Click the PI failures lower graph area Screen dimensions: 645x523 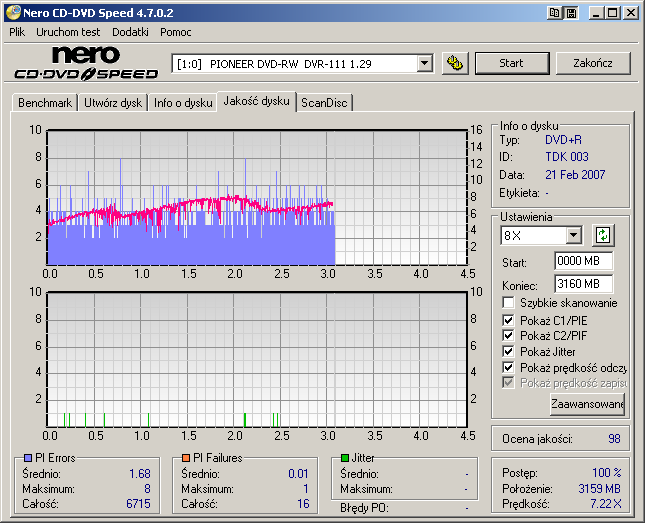pos(257,360)
